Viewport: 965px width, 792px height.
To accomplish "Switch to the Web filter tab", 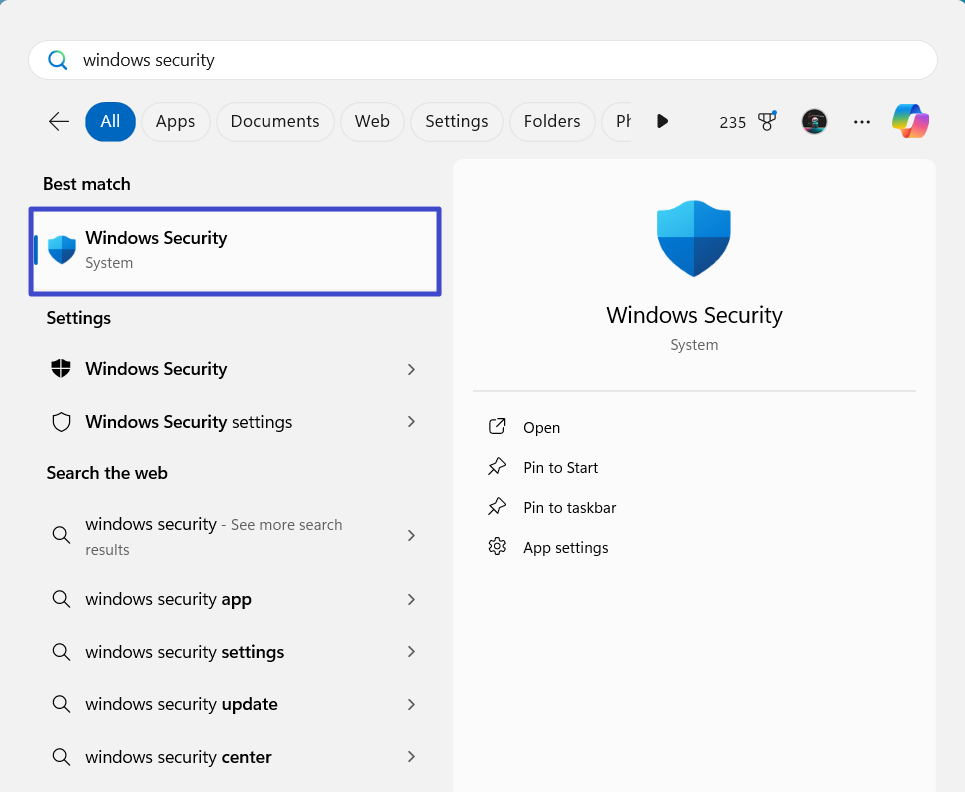I will coord(372,121).
